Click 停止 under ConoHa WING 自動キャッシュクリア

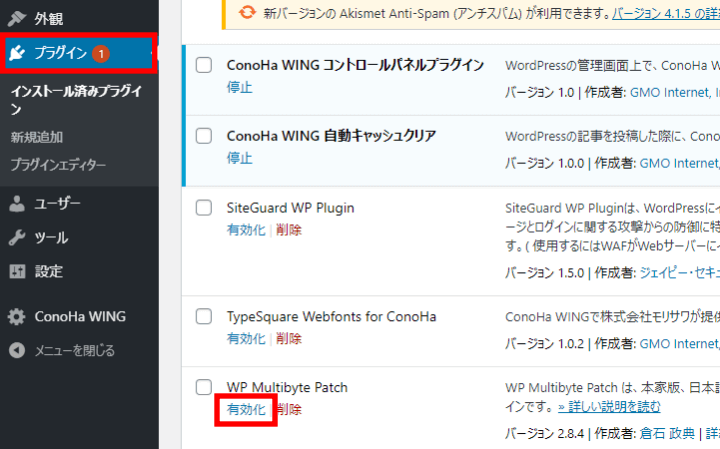[240, 158]
